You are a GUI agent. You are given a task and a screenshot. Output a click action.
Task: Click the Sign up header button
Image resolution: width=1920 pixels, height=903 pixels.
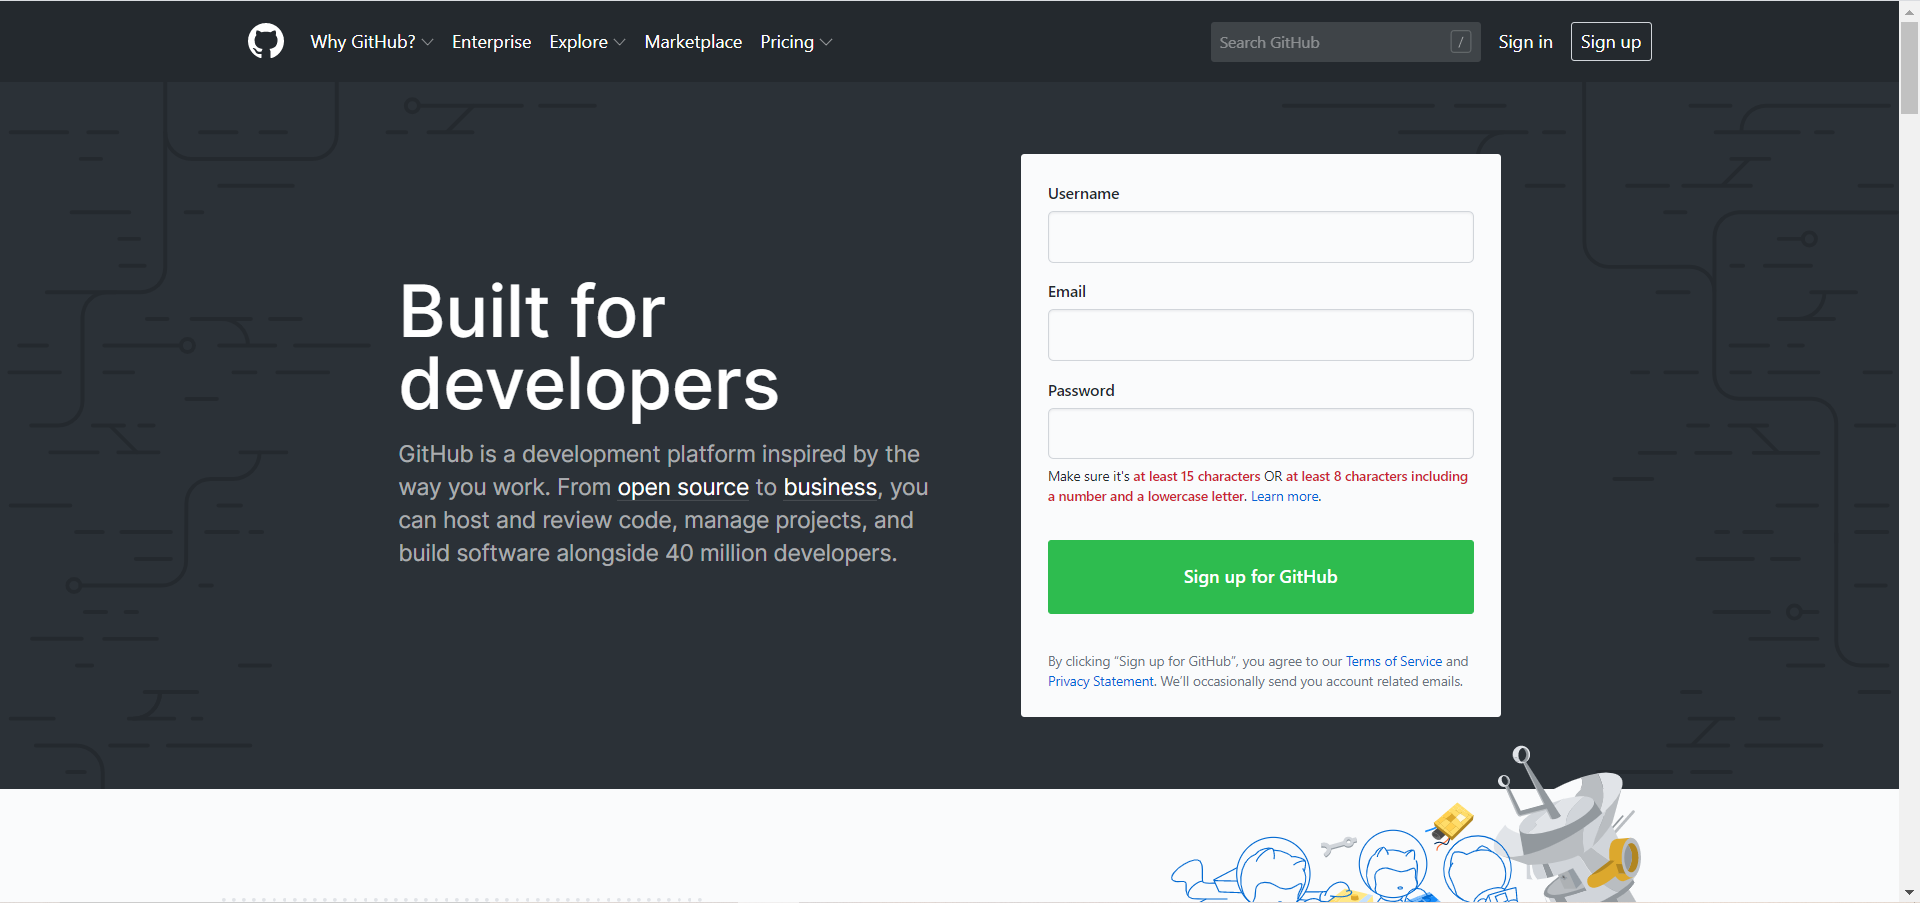[x=1611, y=42]
